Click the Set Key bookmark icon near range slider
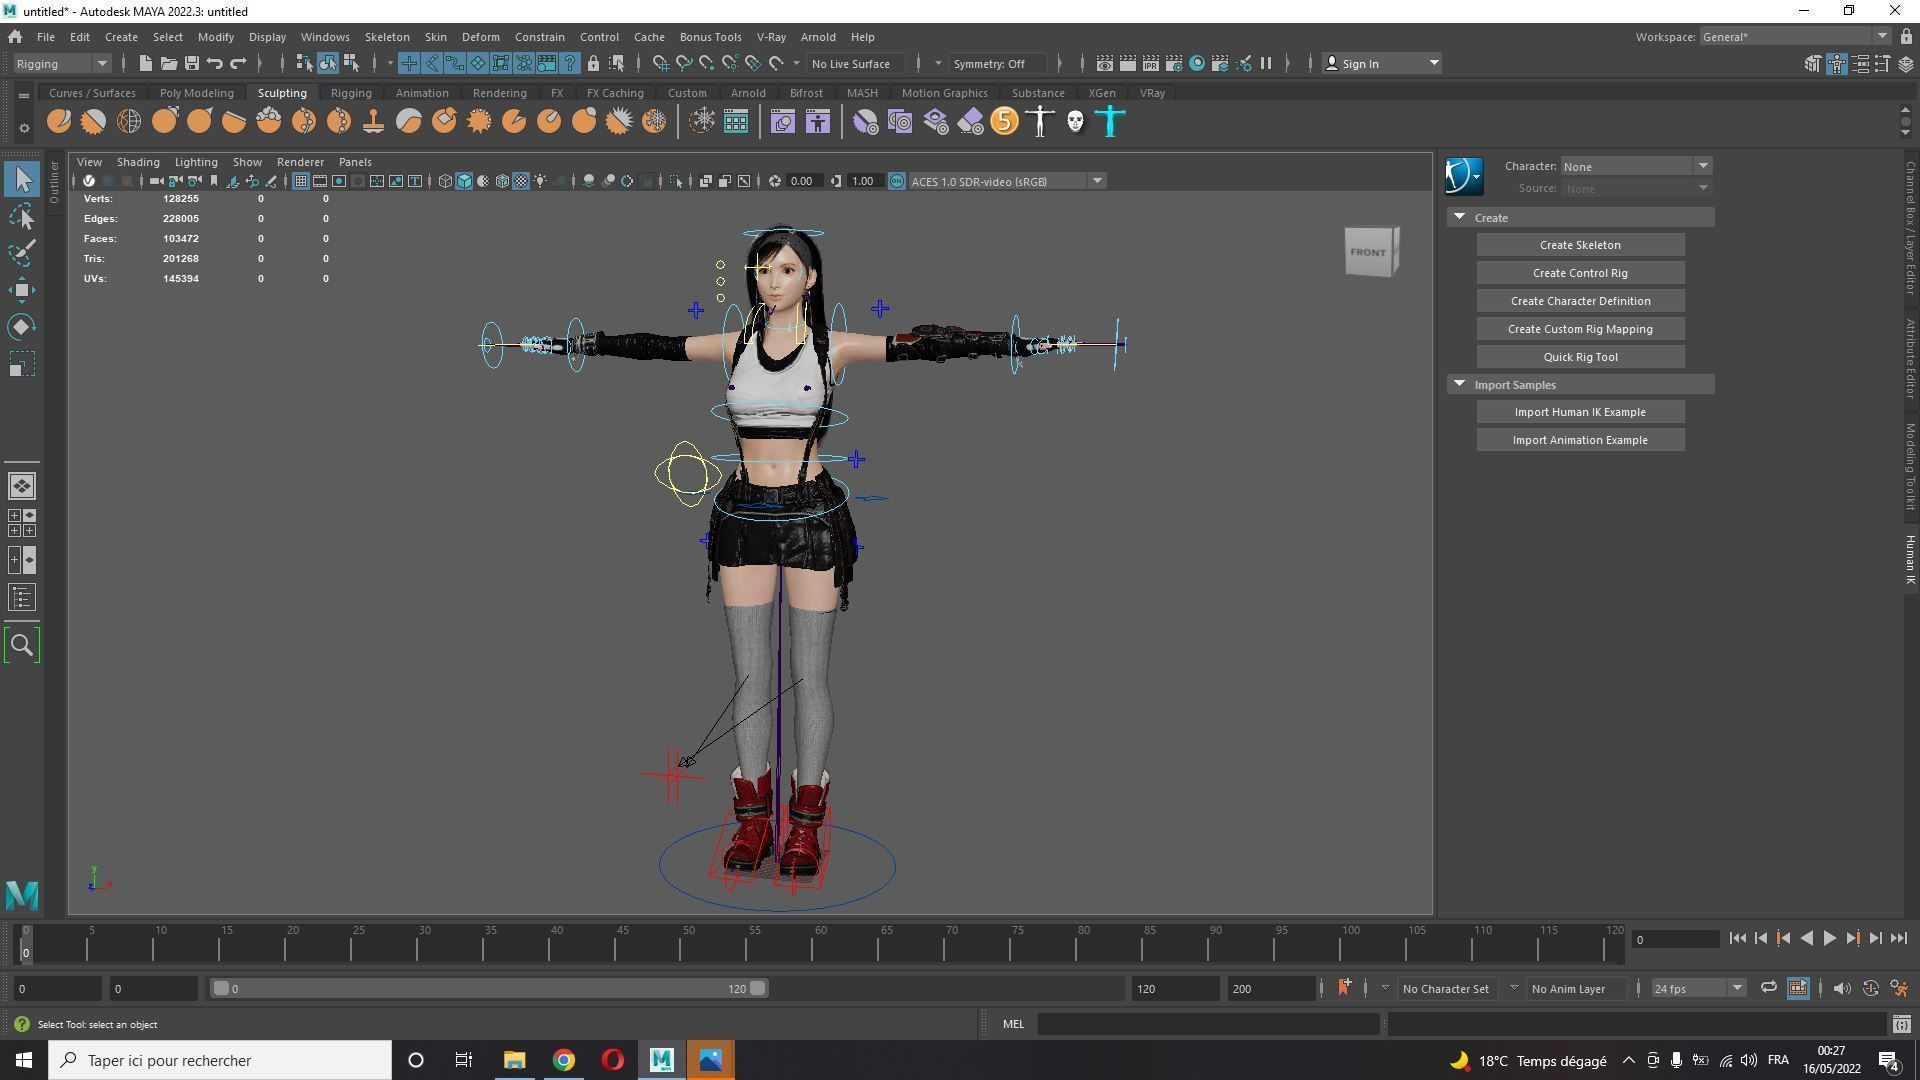This screenshot has width=1920, height=1080. coord(1344,988)
